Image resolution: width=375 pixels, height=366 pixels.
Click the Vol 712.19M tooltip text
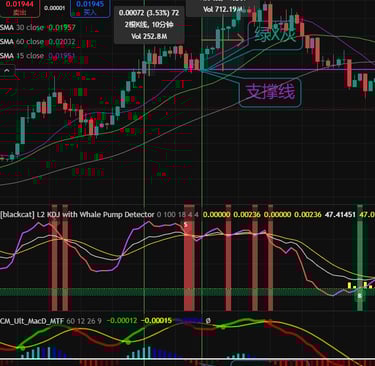(x=222, y=9)
